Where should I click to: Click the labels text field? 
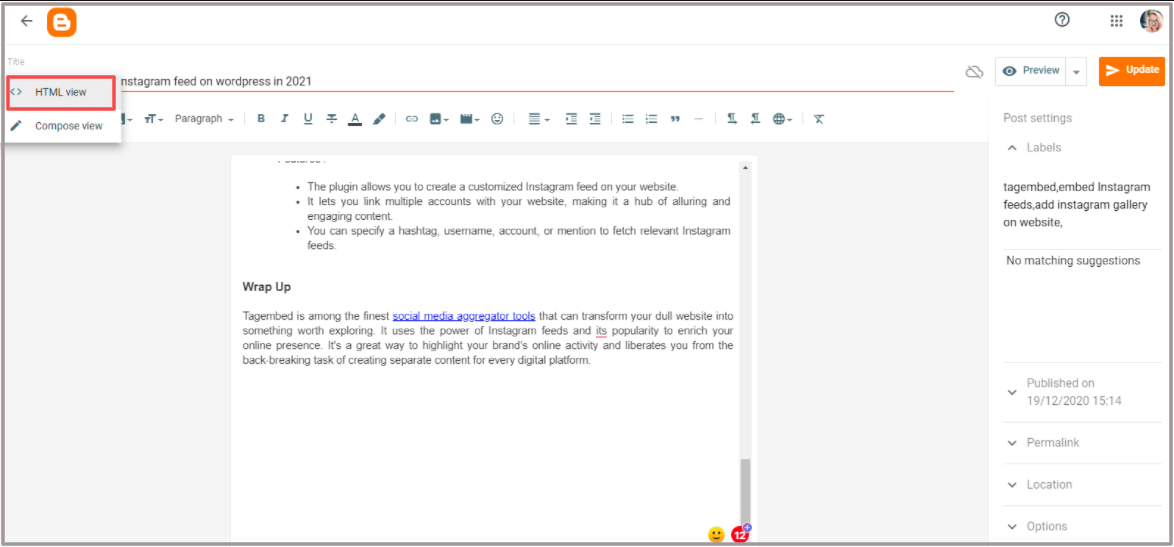[1083, 205]
